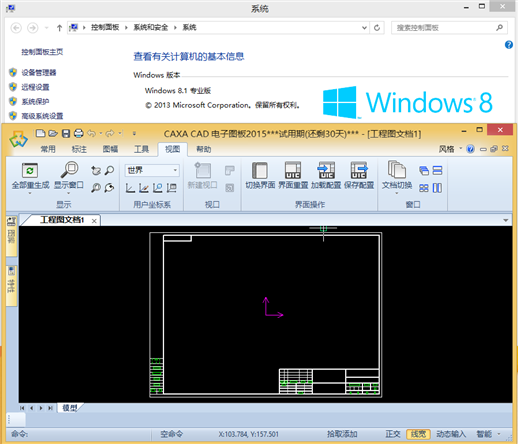Toggle 动态输入 dynamic input in status bar
The height and width of the screenshot is (444, 518).
[x=451, y=434]
